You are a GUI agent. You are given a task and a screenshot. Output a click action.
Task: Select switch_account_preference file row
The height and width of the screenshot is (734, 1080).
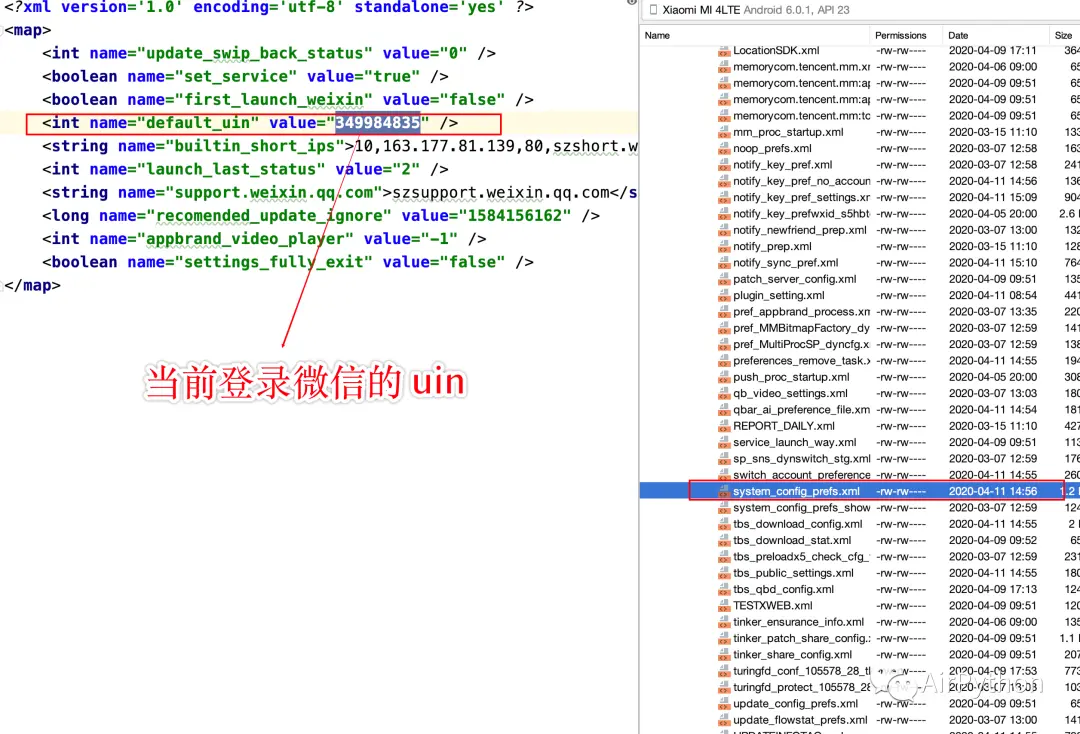click(x=860, y=475)
